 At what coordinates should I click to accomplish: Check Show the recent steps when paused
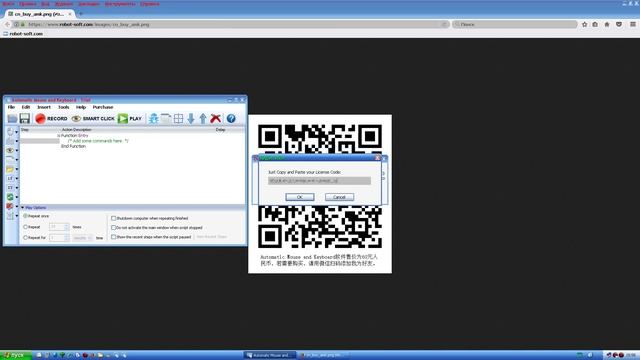click(x=113, y=237)
